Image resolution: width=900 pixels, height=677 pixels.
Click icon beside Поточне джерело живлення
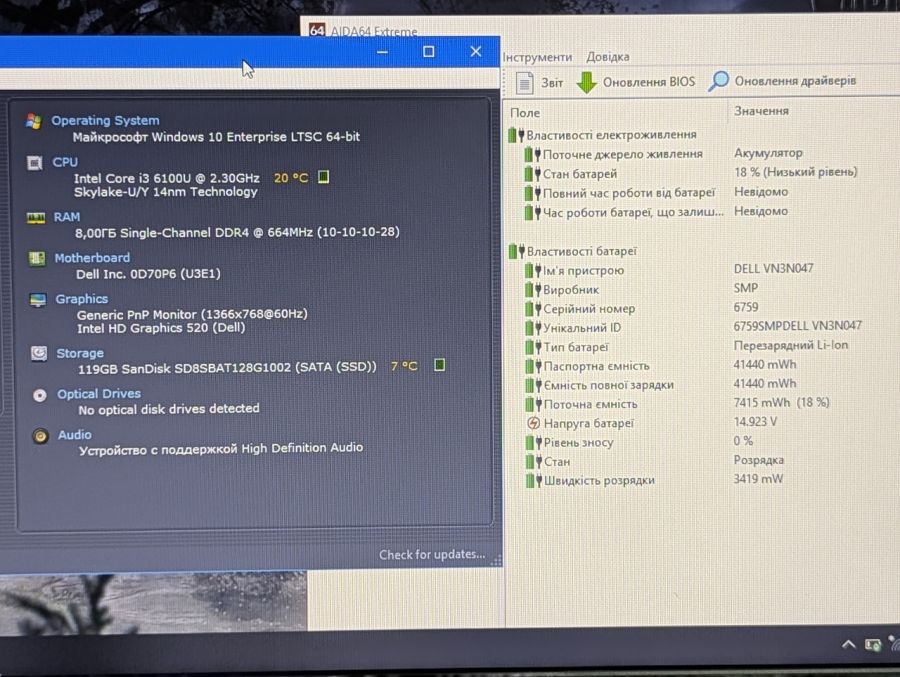click(533, 154)
